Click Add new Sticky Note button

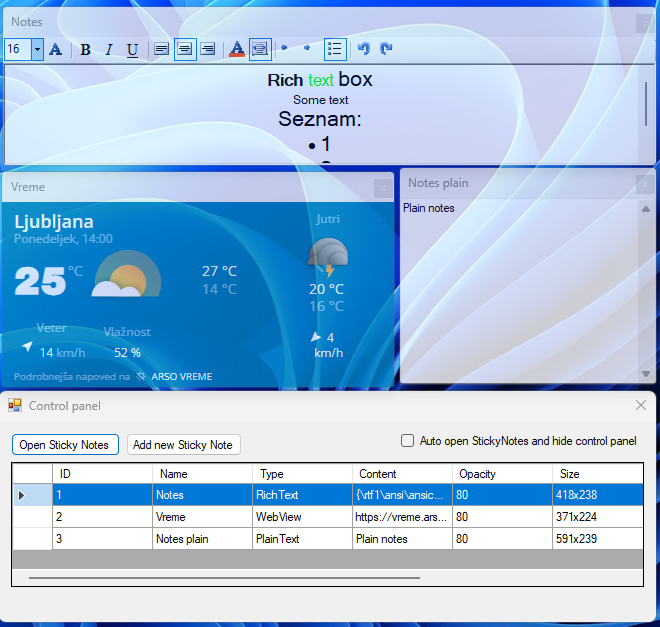click(183, 445)
